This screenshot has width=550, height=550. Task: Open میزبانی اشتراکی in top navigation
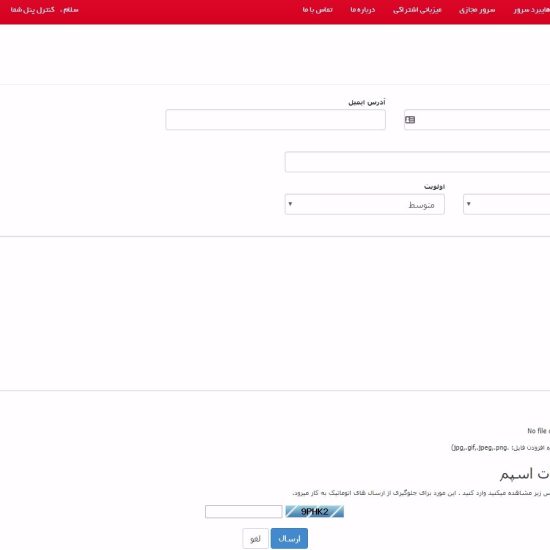(417, 10)
